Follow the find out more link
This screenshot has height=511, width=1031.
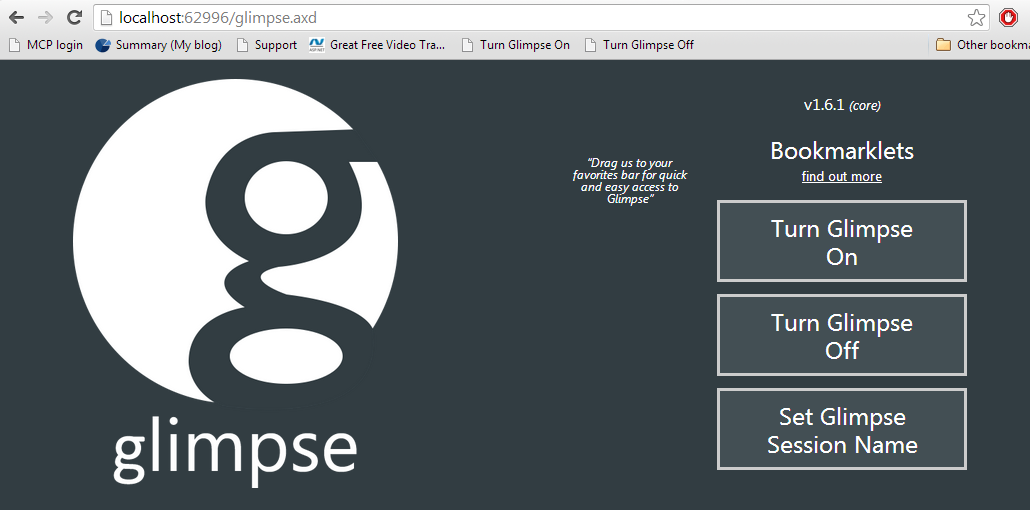842,176
